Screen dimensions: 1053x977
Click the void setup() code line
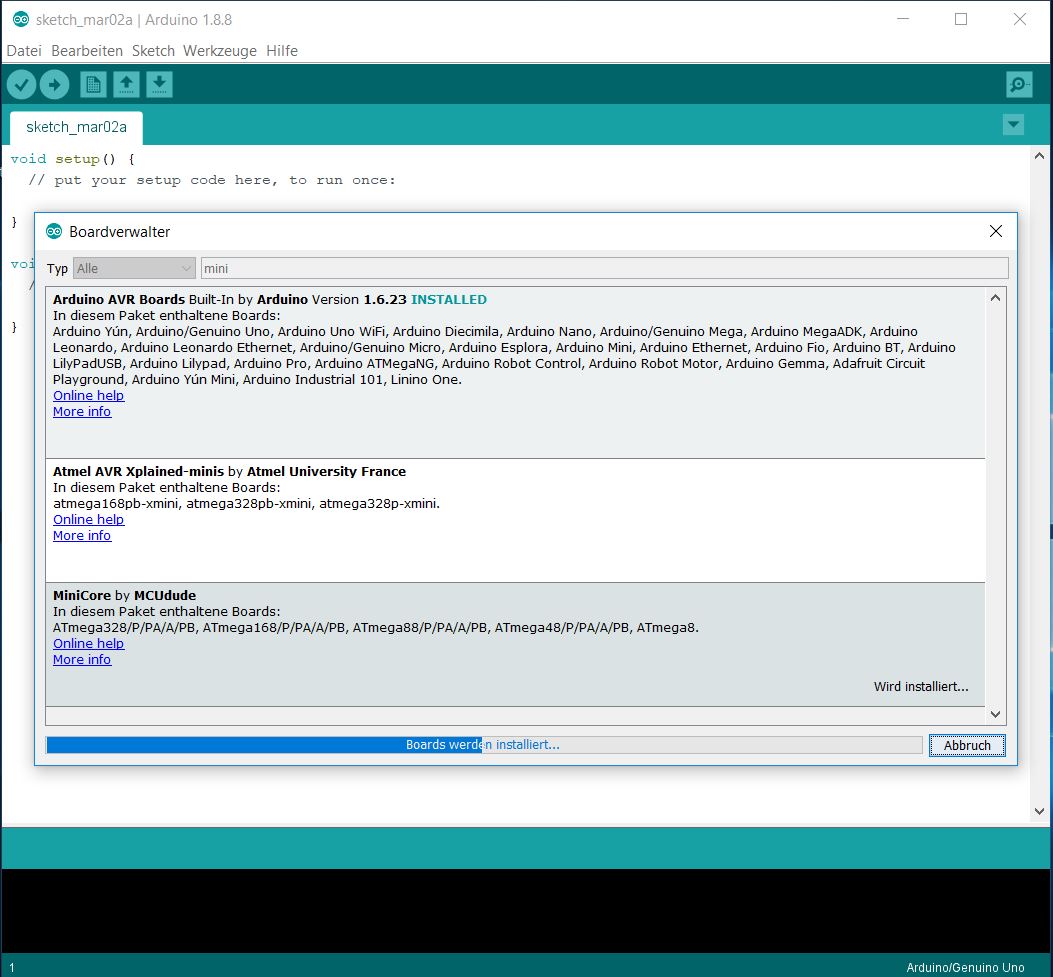73,159
